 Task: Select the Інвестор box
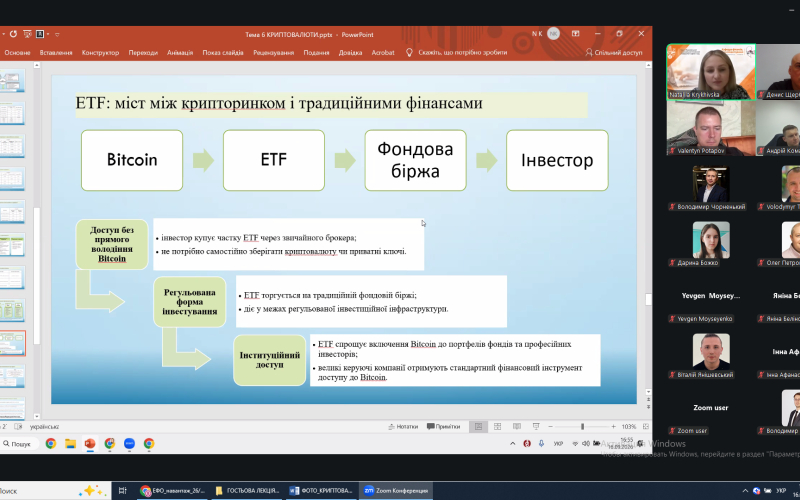point(557,160)
